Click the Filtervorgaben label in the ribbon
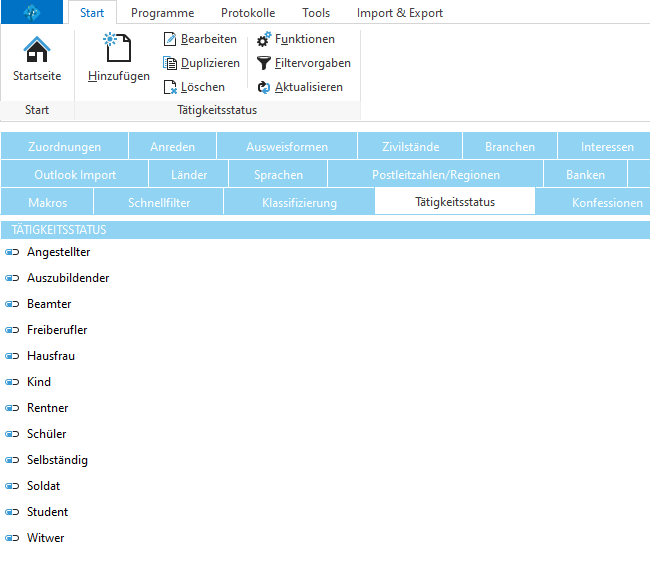This screenshot has height=565, width=650. point(313,63)
